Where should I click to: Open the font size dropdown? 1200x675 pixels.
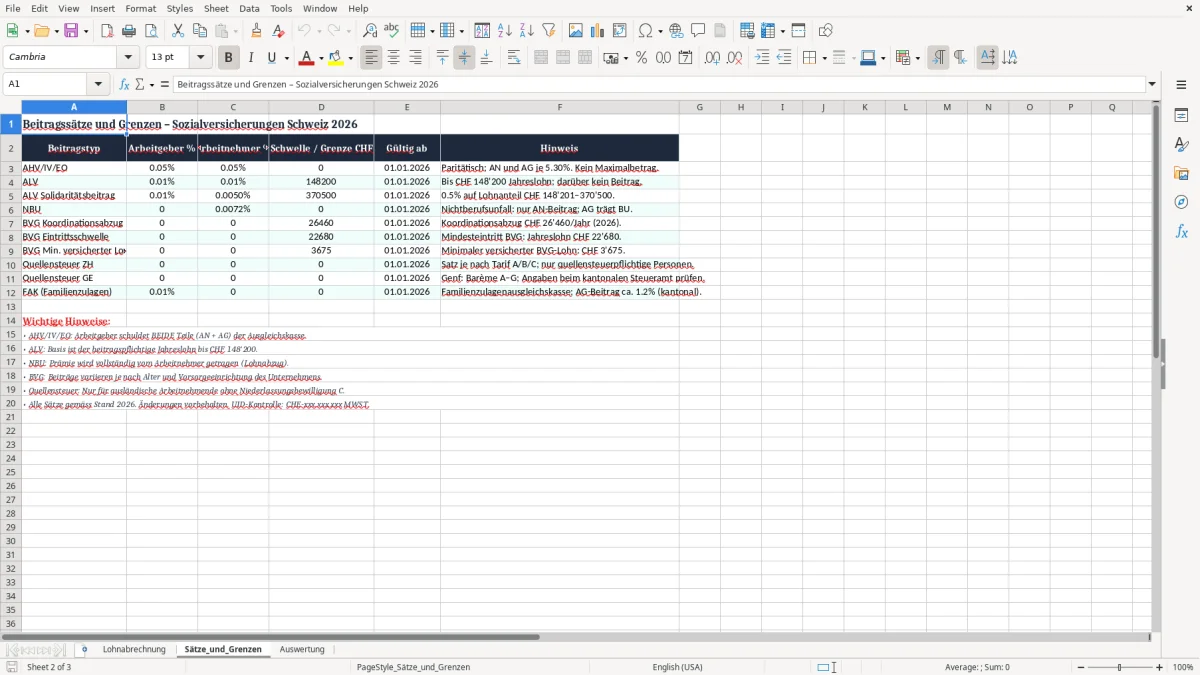point(200,58)
